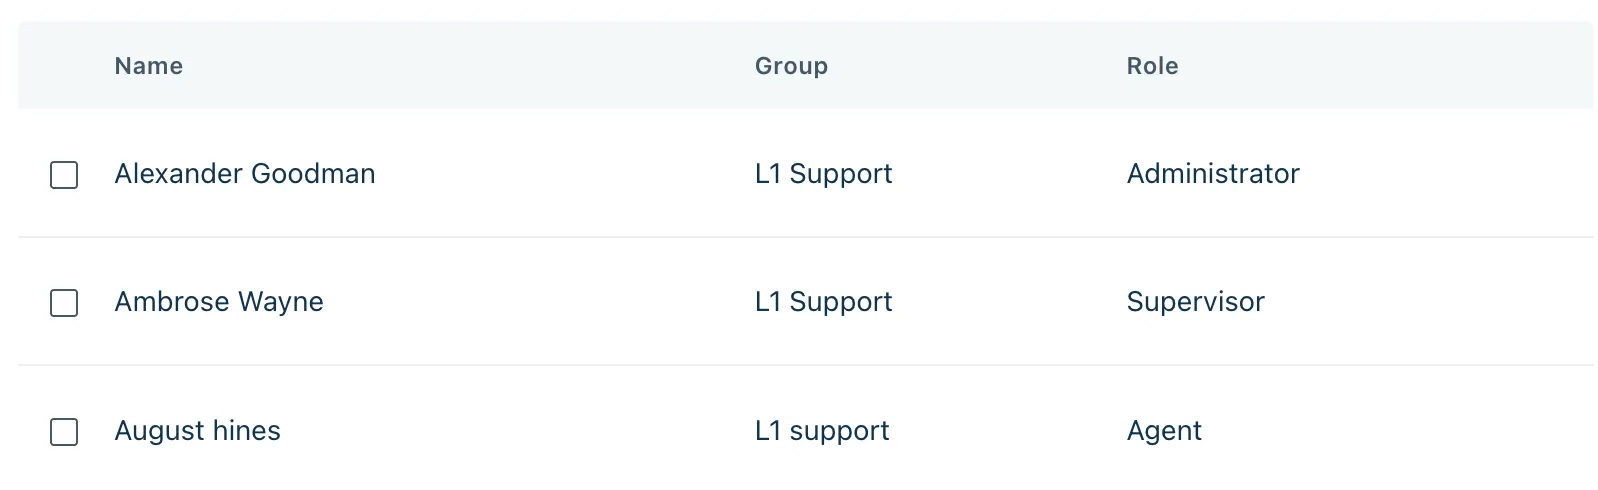This screenshot has height=490, width=1598.
Task: Check the box next to August hines
Action: [x=64, y=432]
